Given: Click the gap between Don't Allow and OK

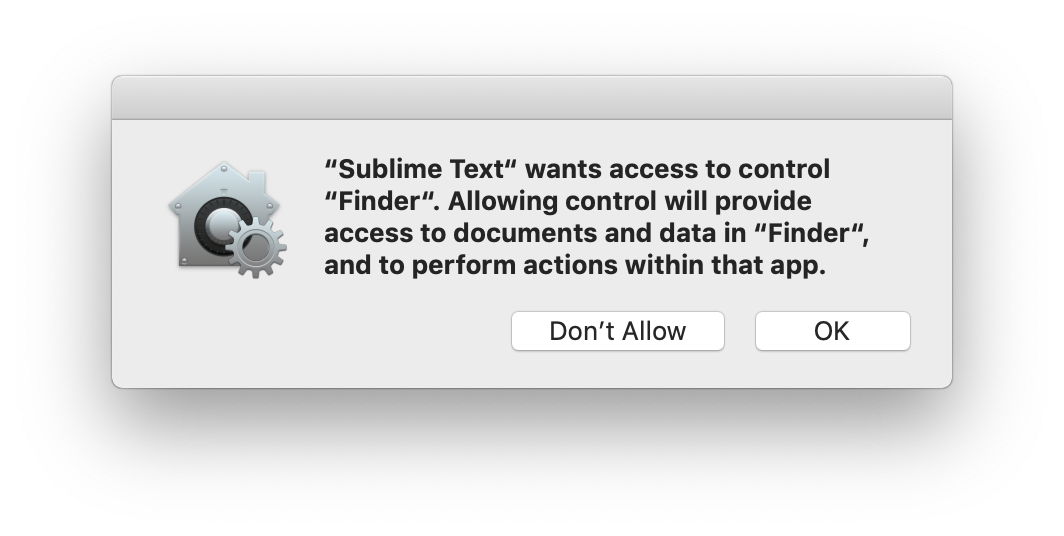Looking at the screenshot, I should [740, 331].
